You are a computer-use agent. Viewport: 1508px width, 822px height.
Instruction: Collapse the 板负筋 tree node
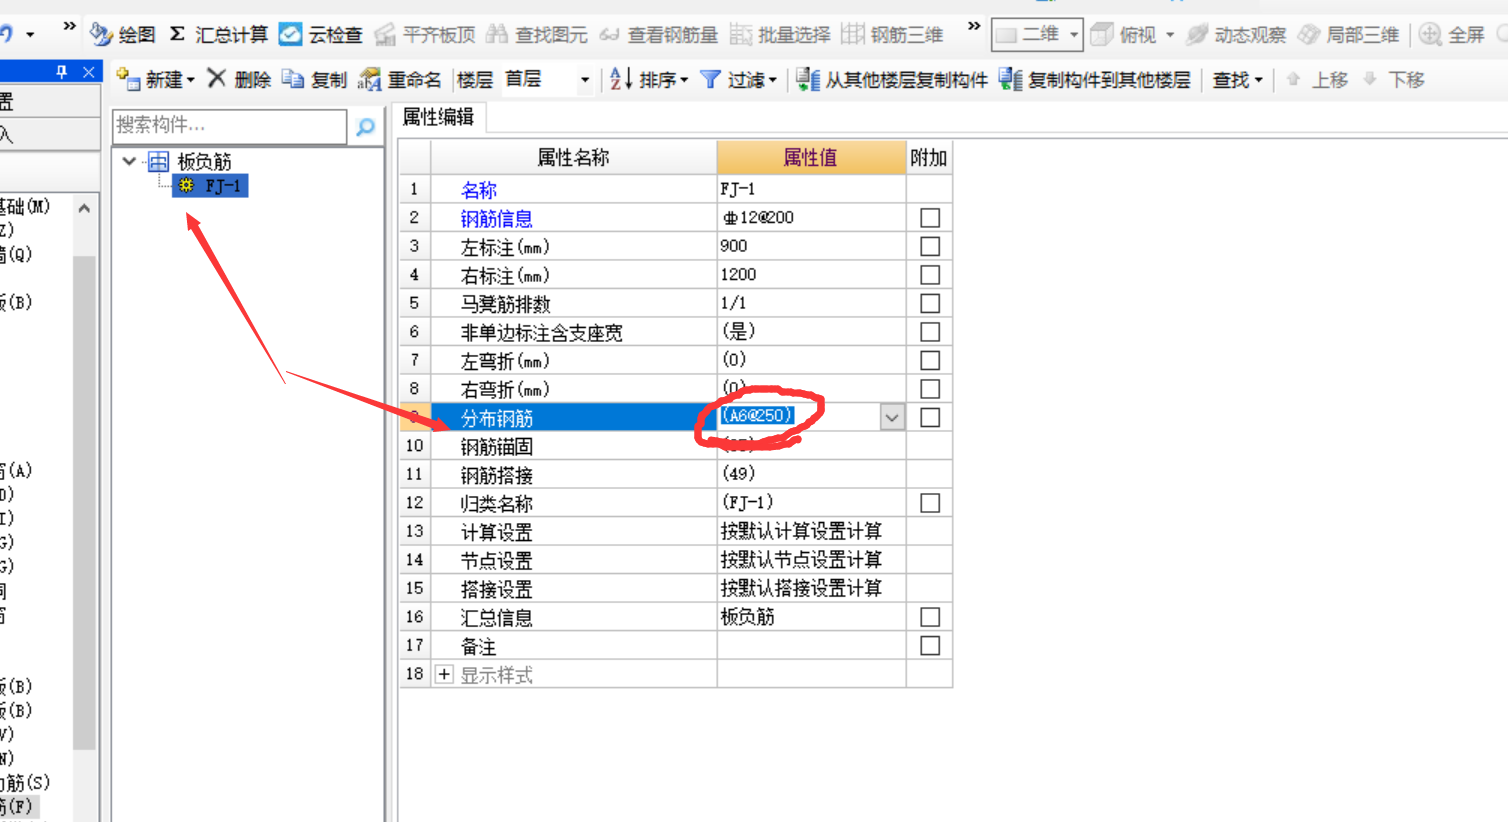pyautogui.click(x=129, y=160)
